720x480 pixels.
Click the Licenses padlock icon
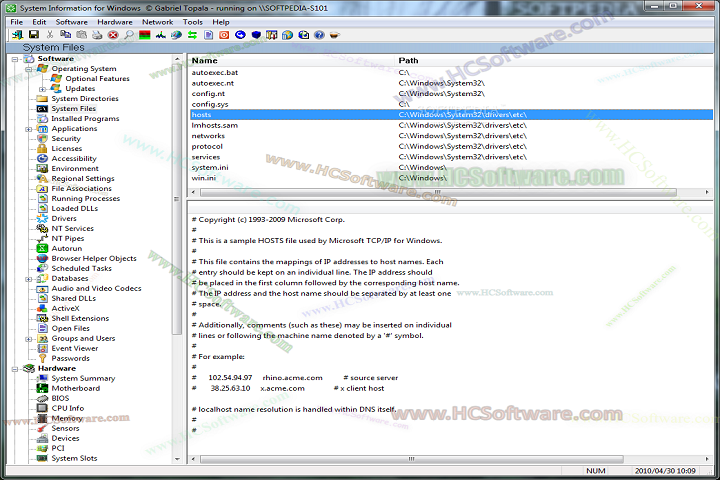(x=42, y=148)
